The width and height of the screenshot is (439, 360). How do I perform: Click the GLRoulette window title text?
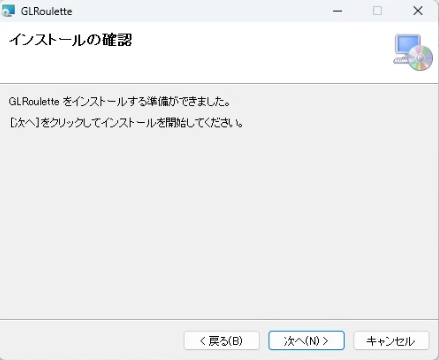[46, 11]
